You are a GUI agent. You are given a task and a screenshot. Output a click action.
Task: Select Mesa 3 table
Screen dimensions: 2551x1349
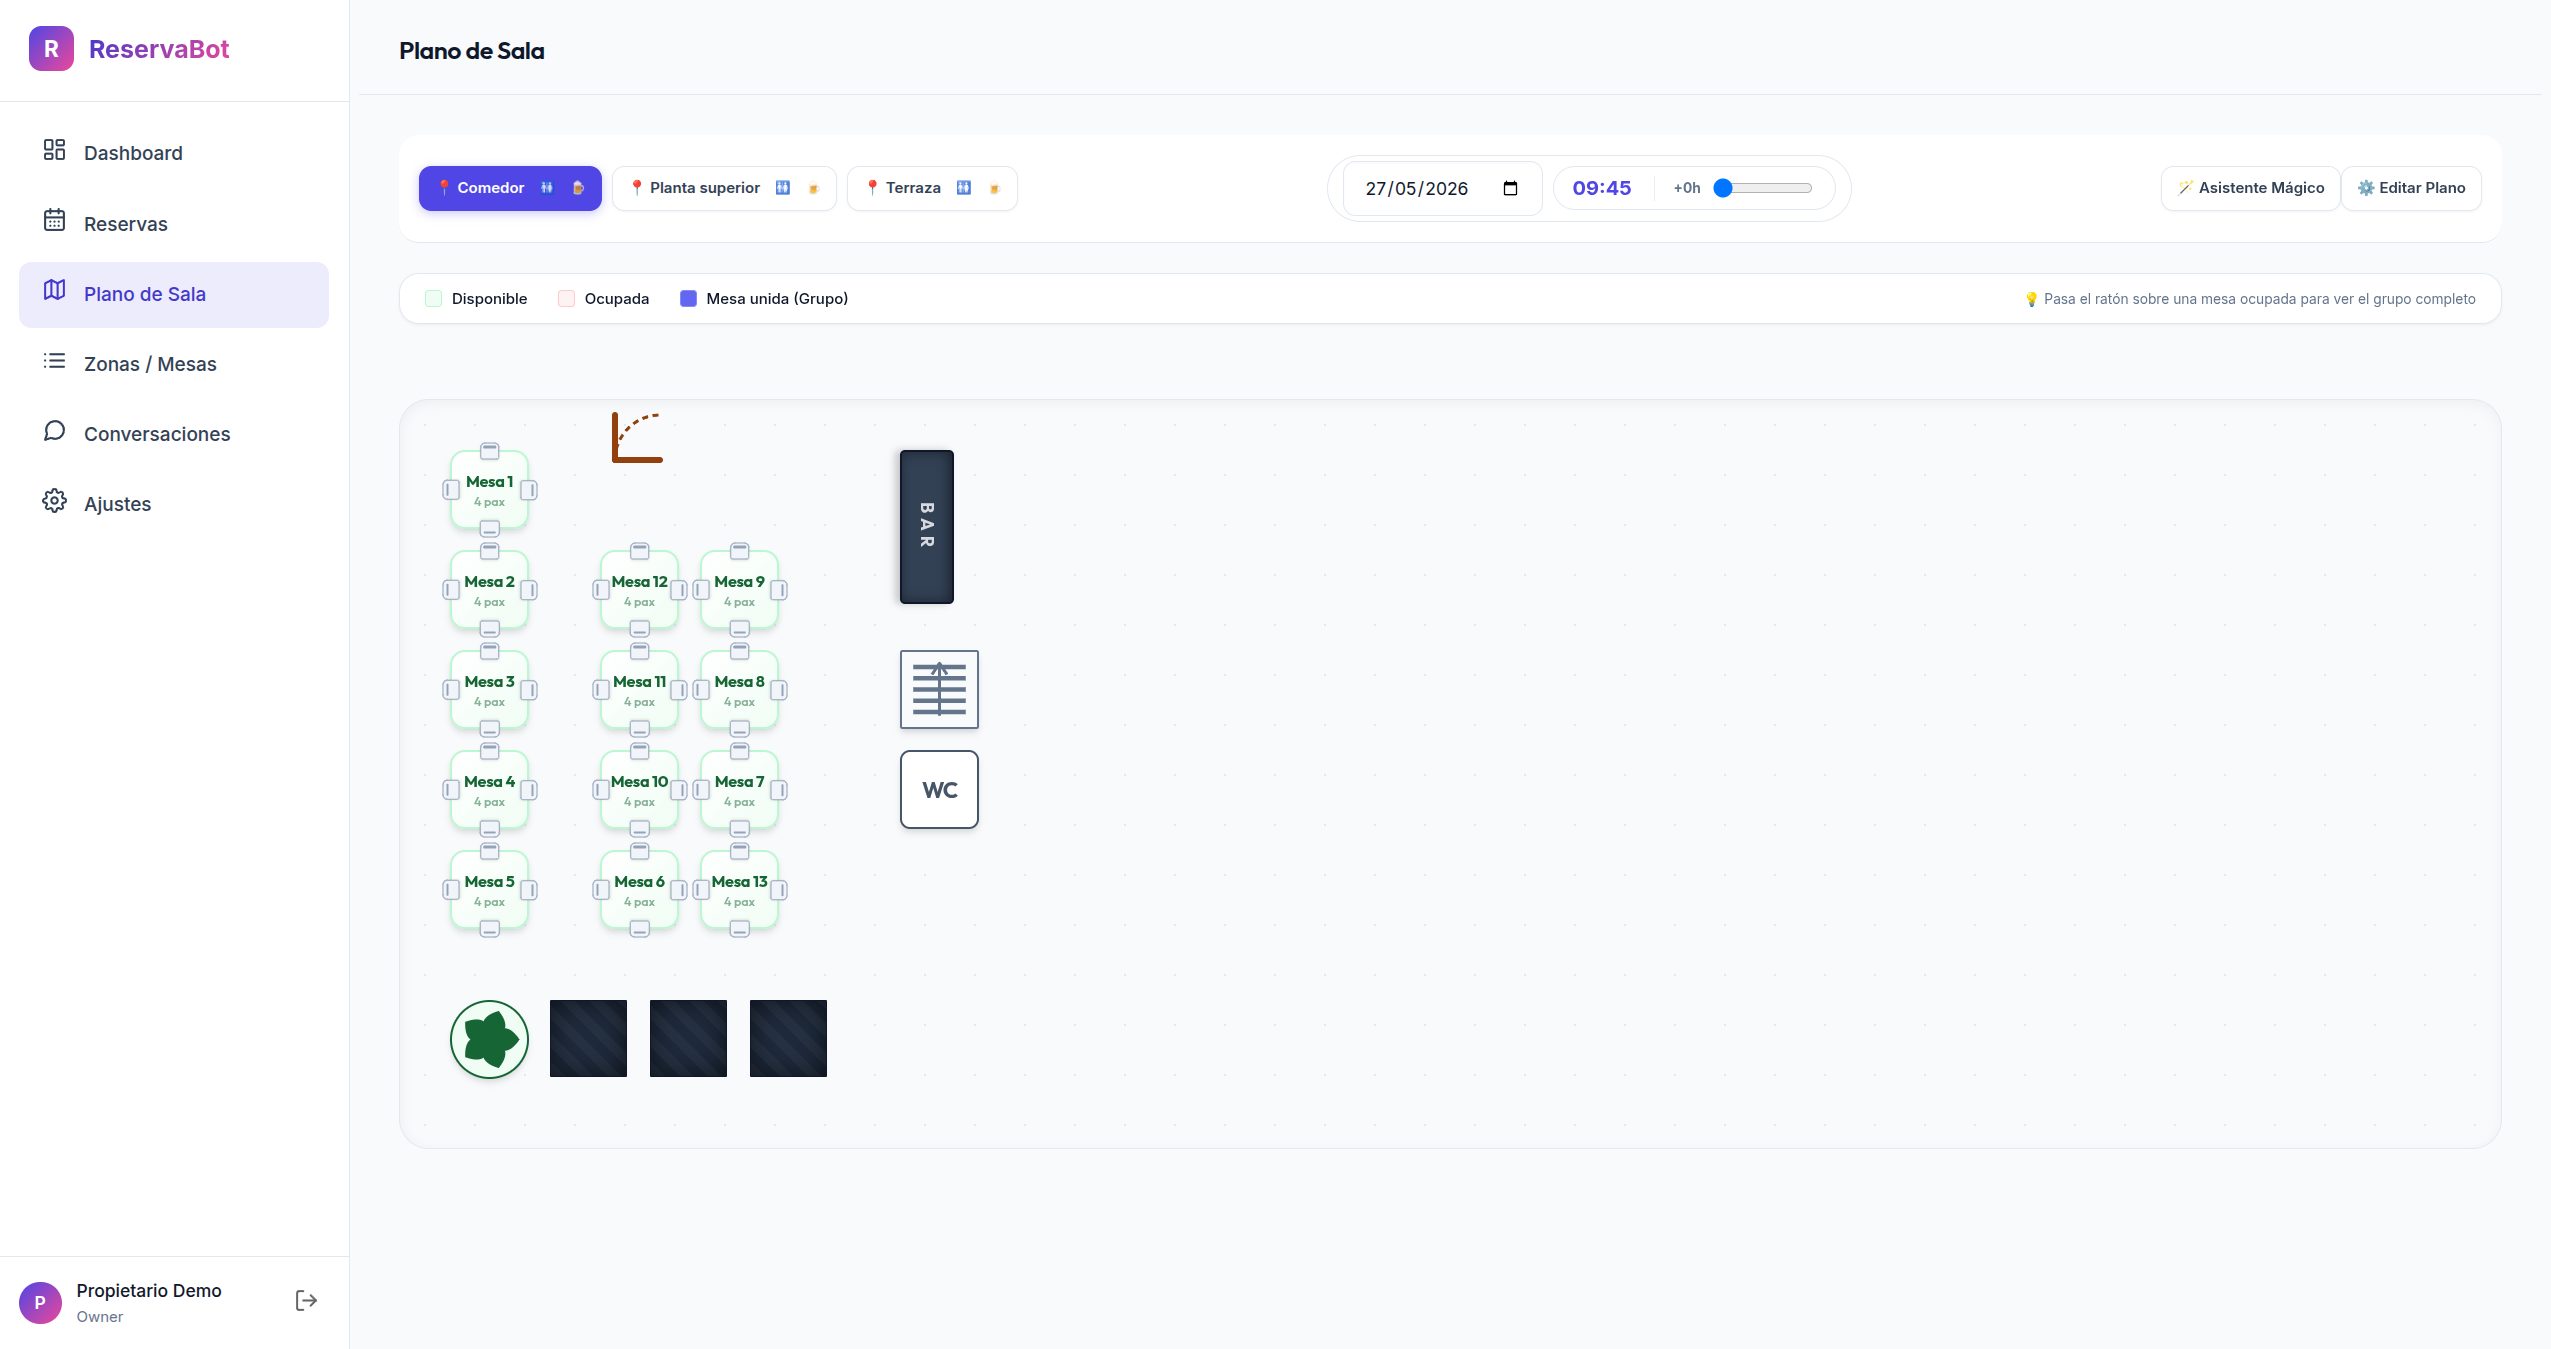[x=489, y=690]
